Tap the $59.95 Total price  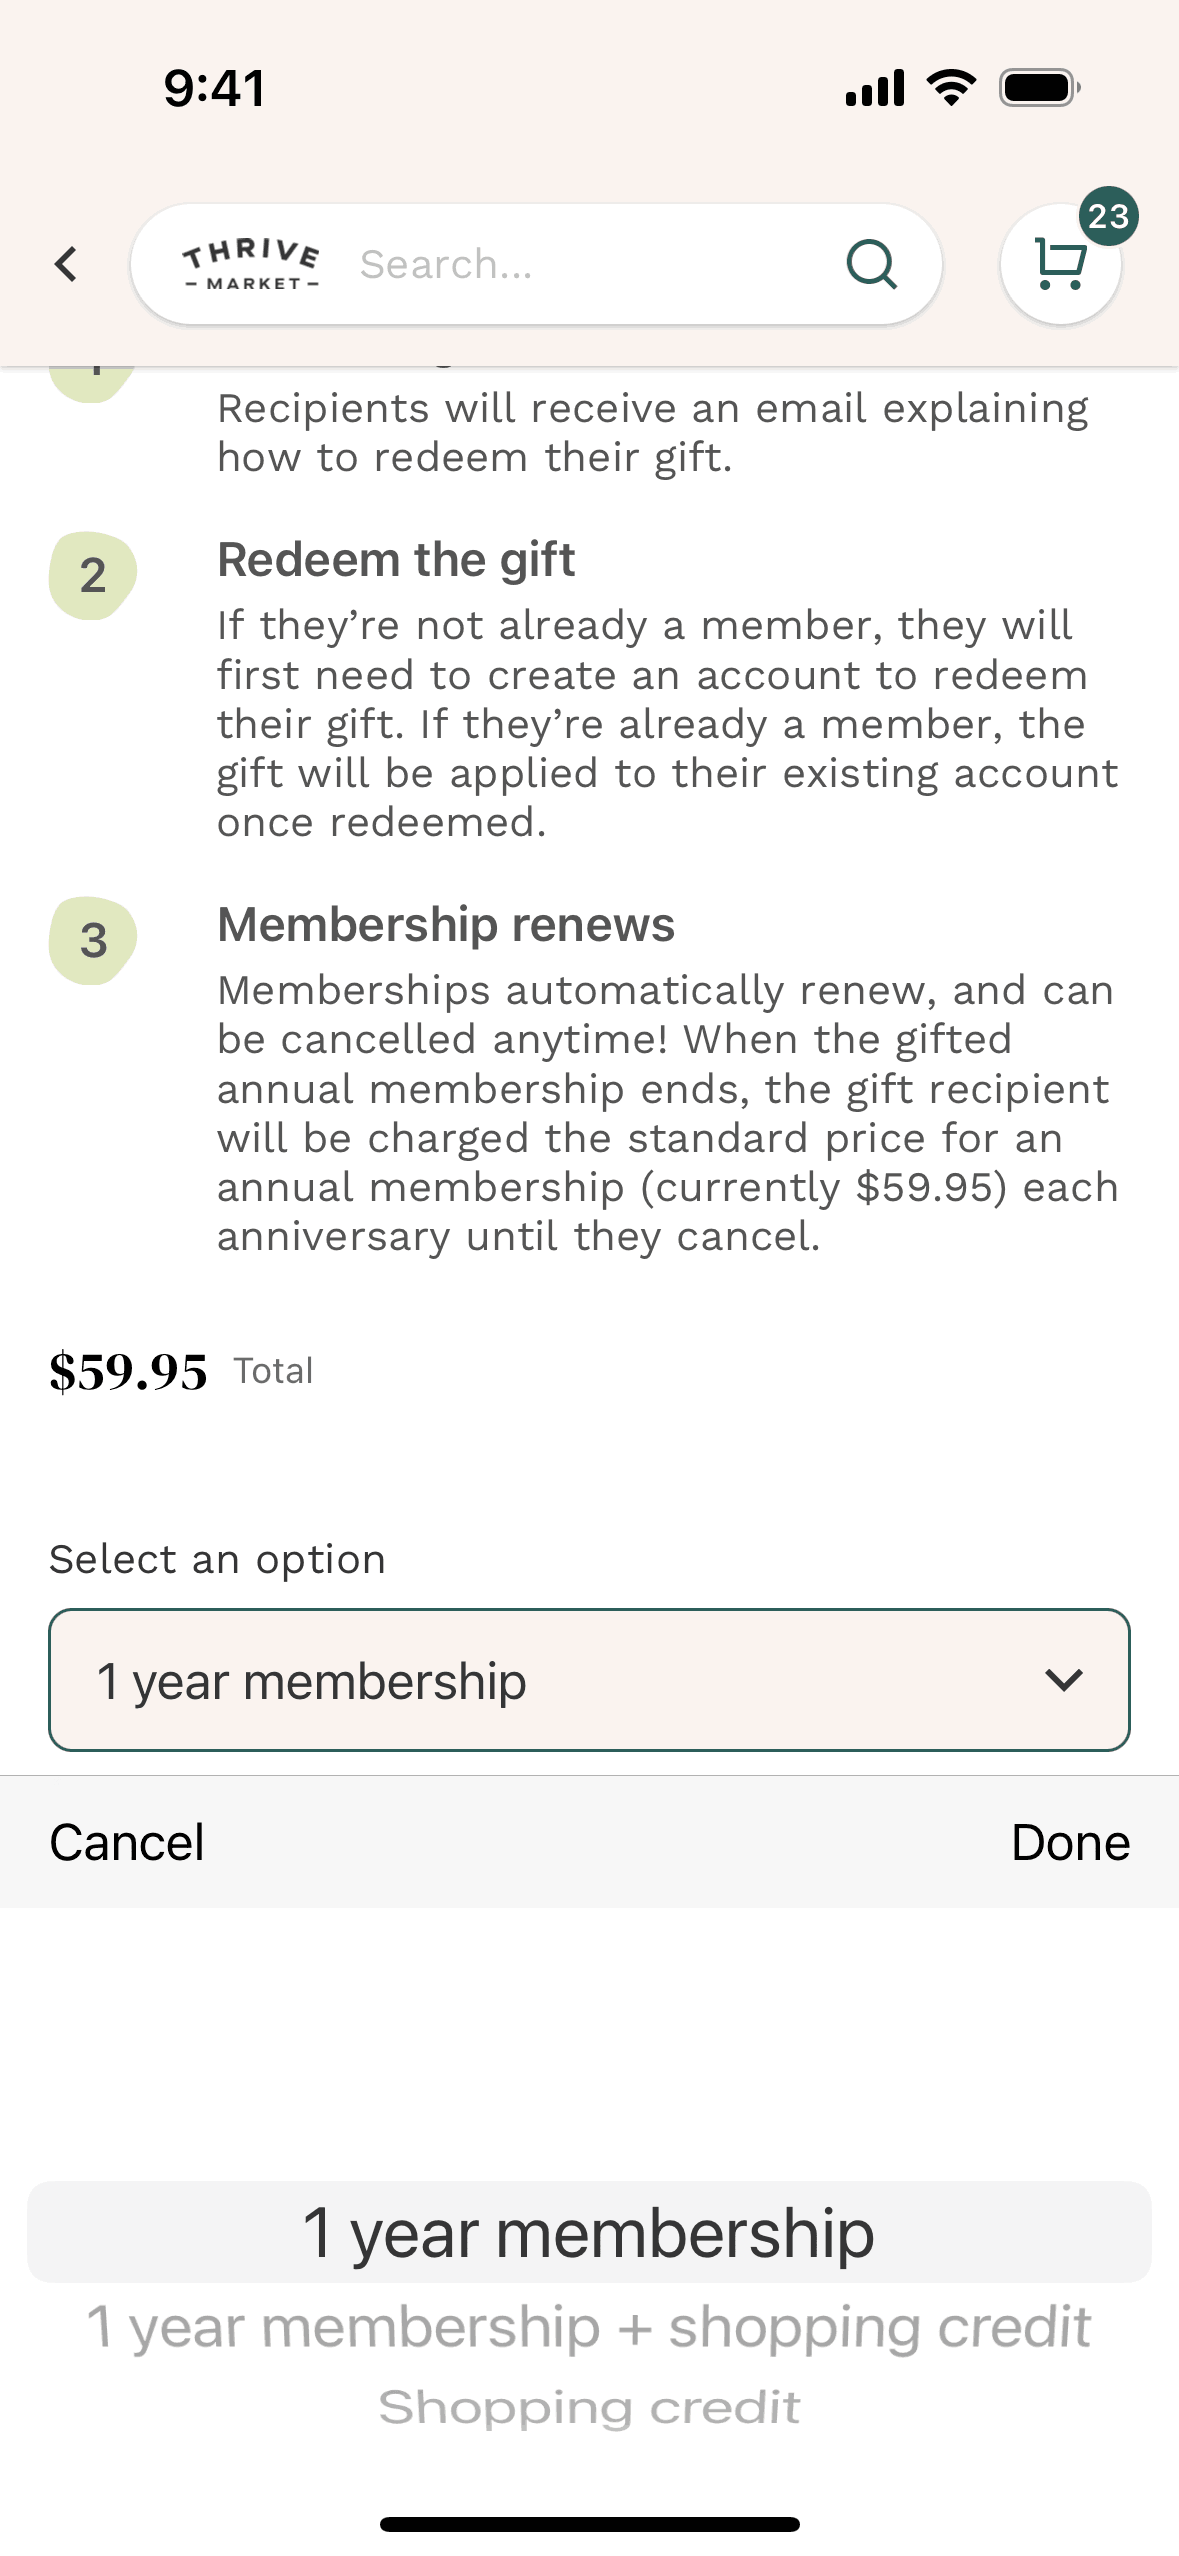click(x=129, y=1371)
